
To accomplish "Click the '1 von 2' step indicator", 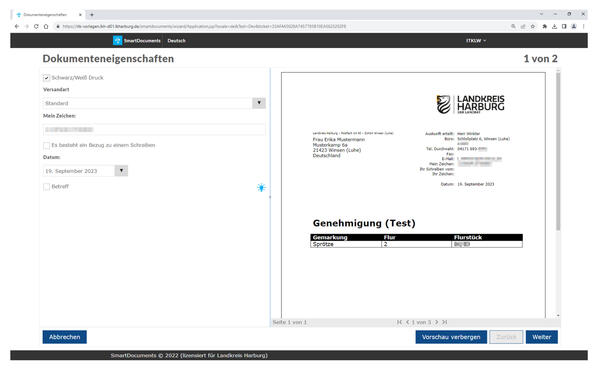I will (540, 59).
